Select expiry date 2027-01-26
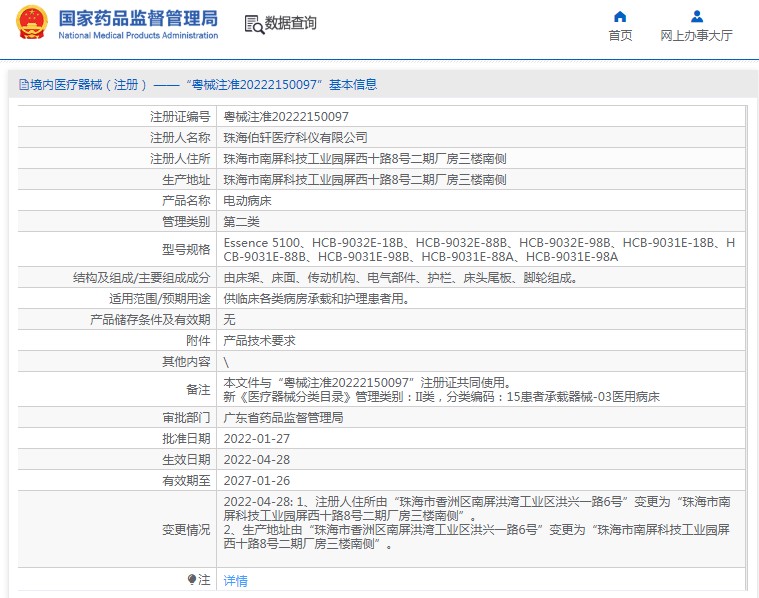759x598 pixels. tap(257, 481)
